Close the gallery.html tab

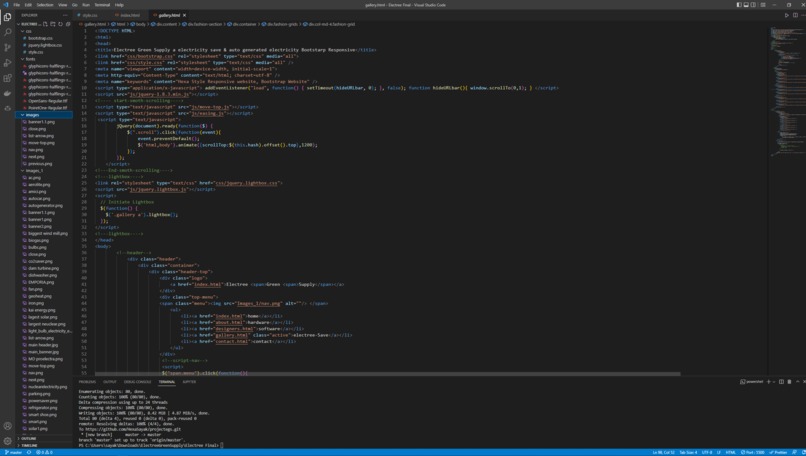(x=185, y=15)
